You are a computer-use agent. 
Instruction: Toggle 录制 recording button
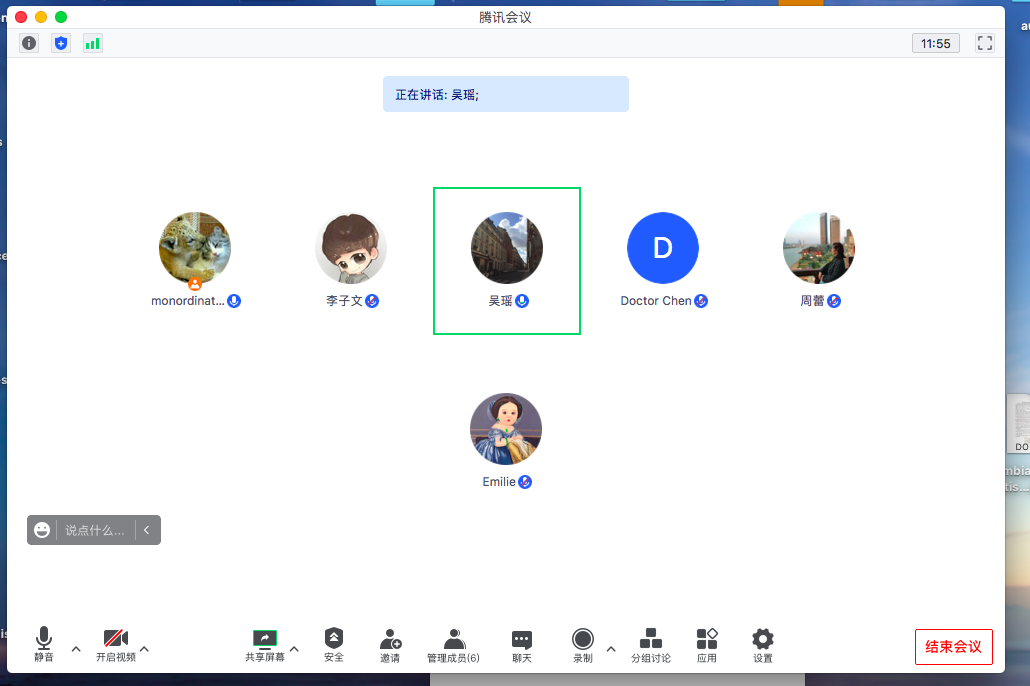pyautogui.click(x=583, y=645)
